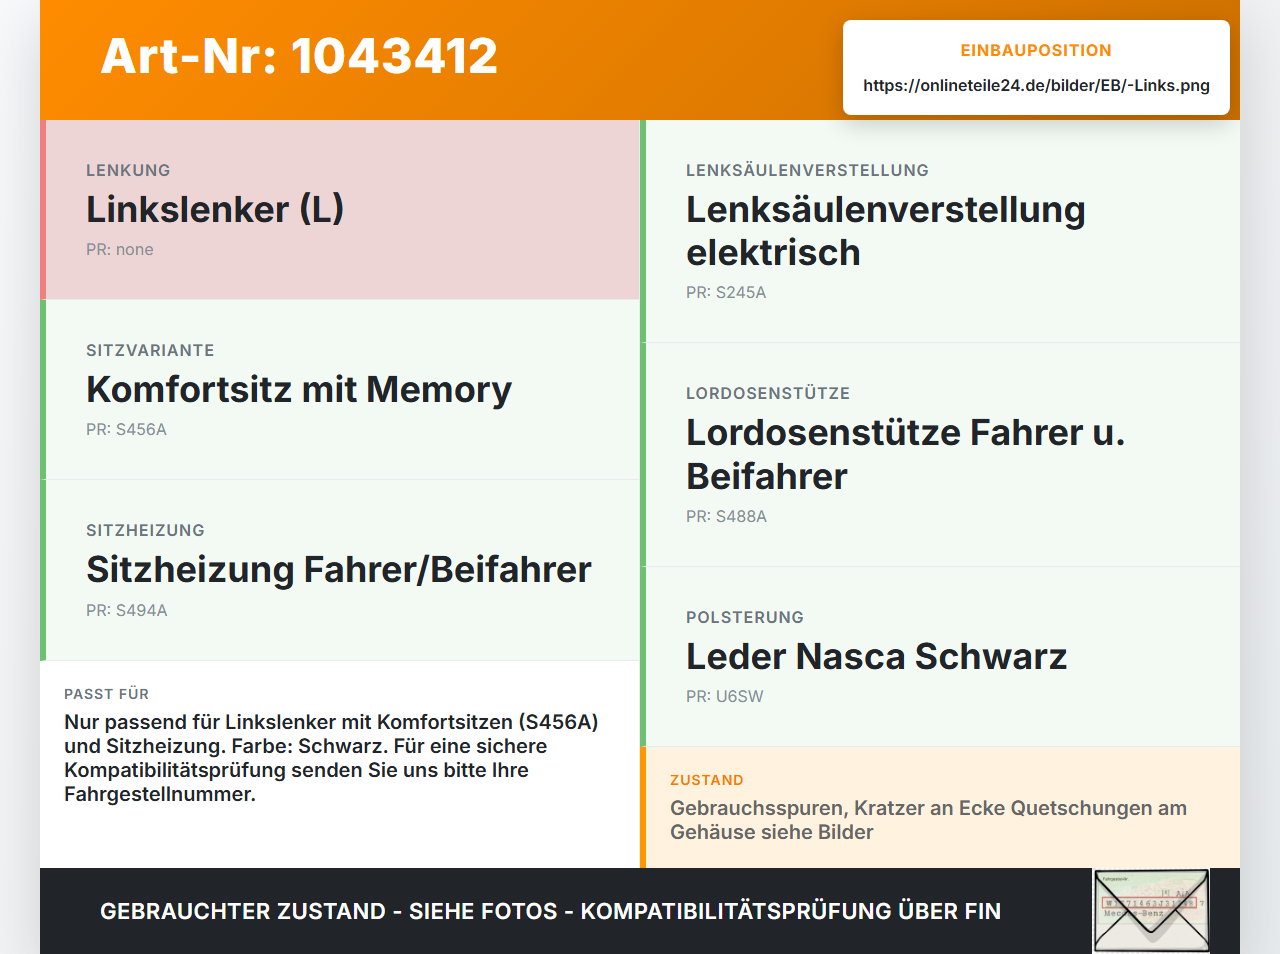Screen dimensions: 1280x954
Task: Click the Leder Nasca Schwarz card
Action: click(940, 657)
